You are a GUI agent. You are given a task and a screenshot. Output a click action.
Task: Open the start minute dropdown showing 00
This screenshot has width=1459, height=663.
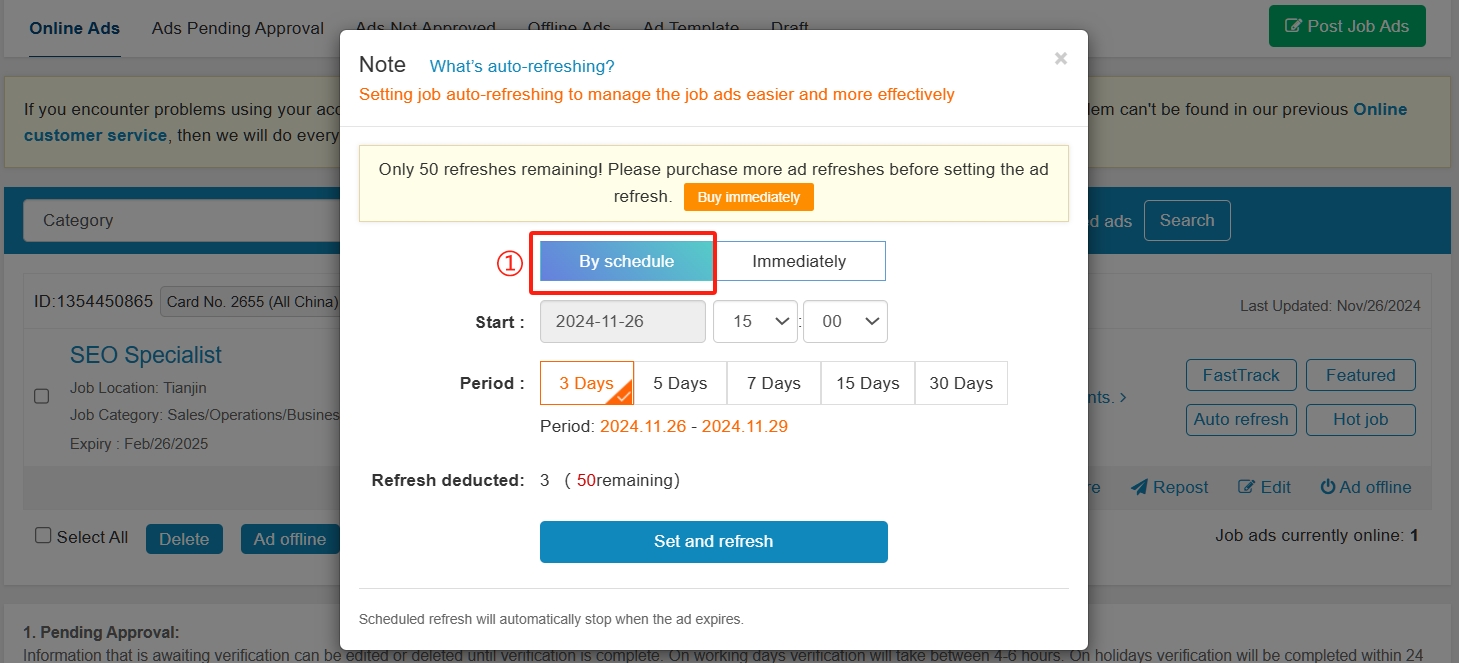pos(845,321)
